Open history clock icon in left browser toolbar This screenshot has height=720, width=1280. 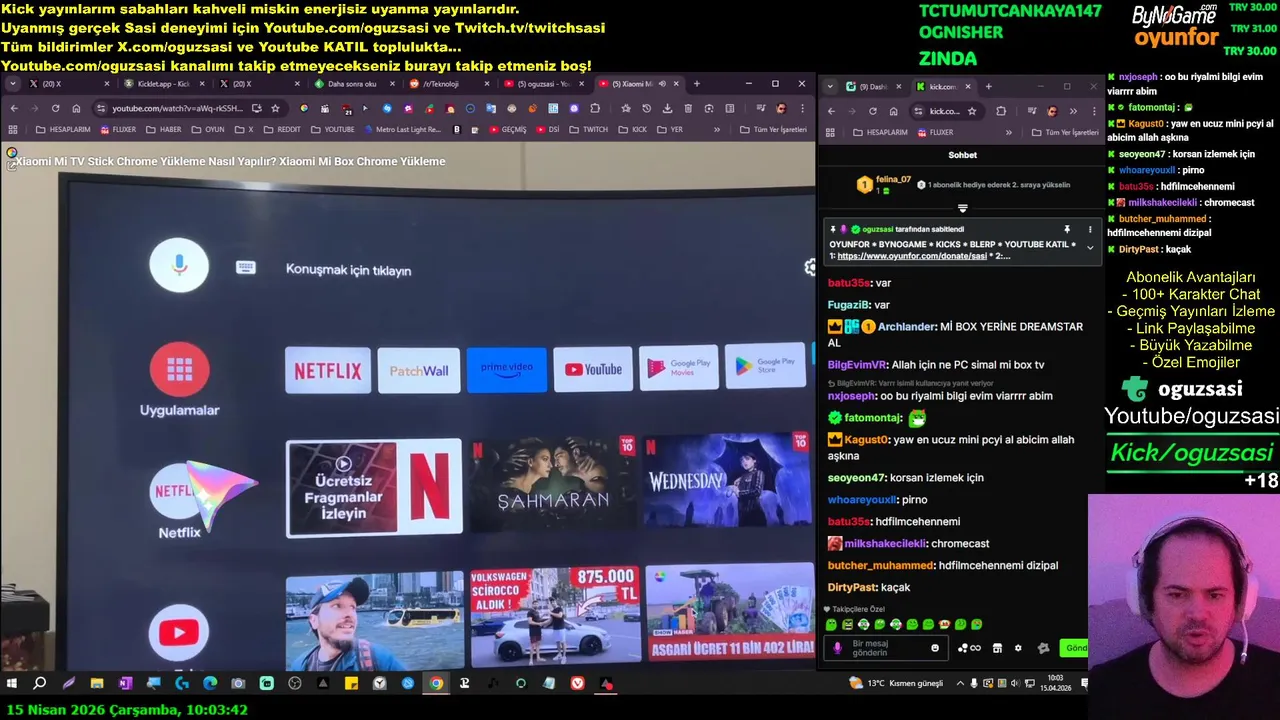point(647,108)
